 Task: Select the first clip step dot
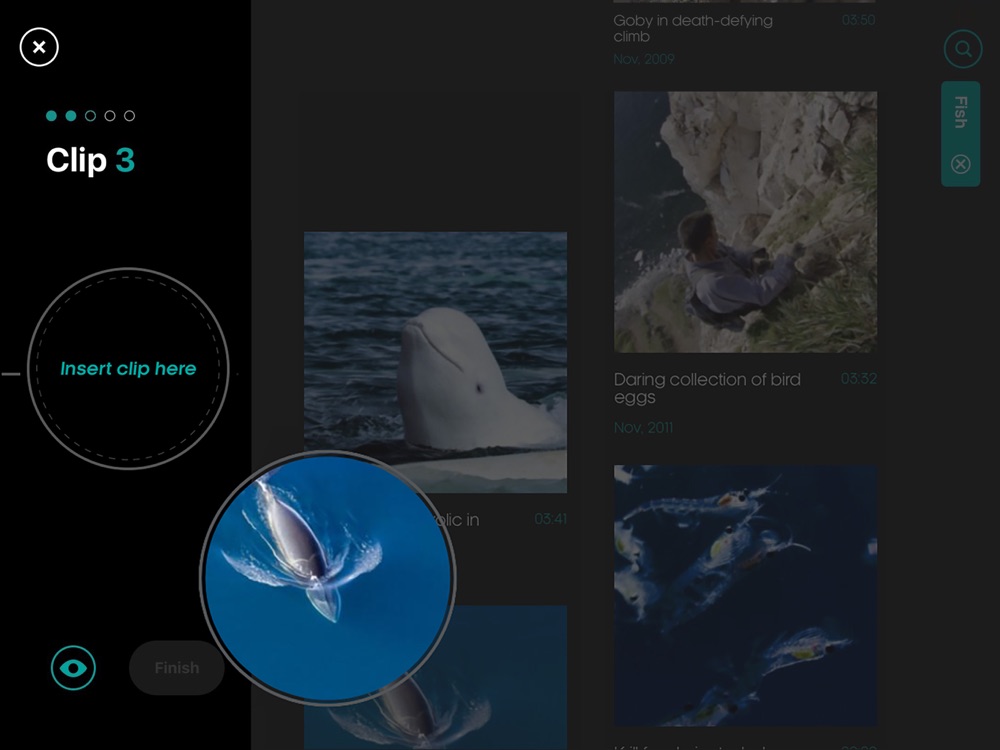point(52,116)
